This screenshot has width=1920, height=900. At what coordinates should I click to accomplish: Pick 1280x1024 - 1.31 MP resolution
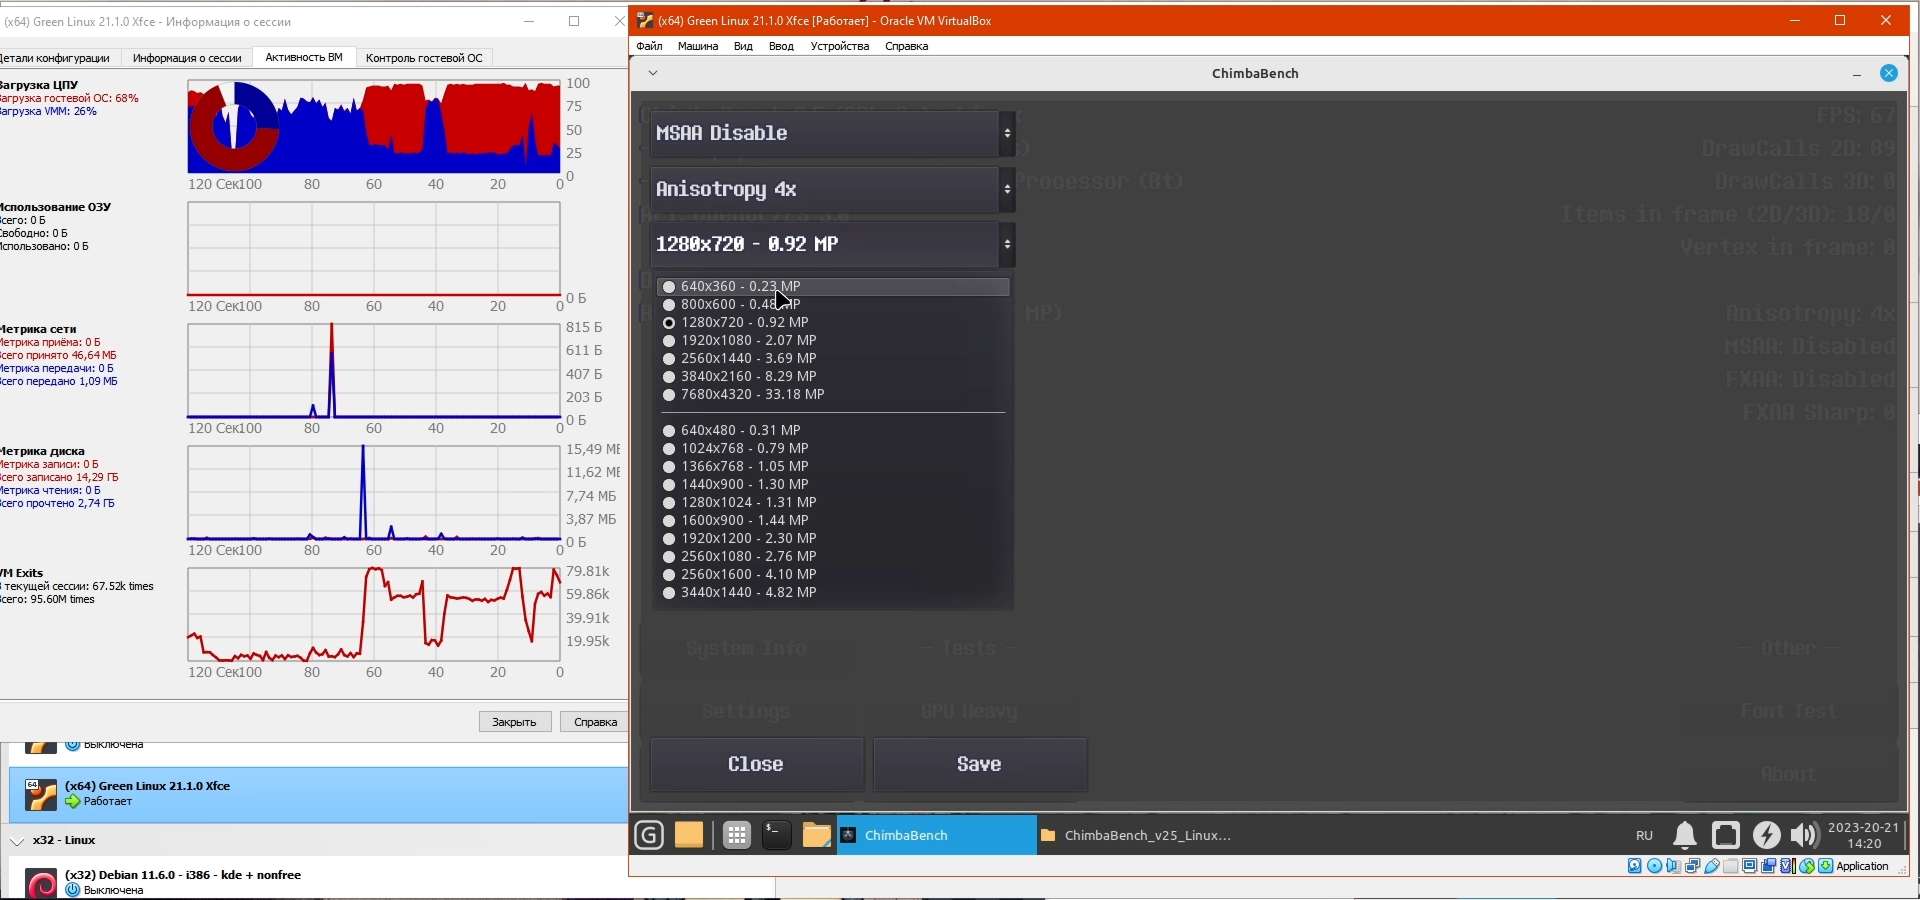point(833,503)
